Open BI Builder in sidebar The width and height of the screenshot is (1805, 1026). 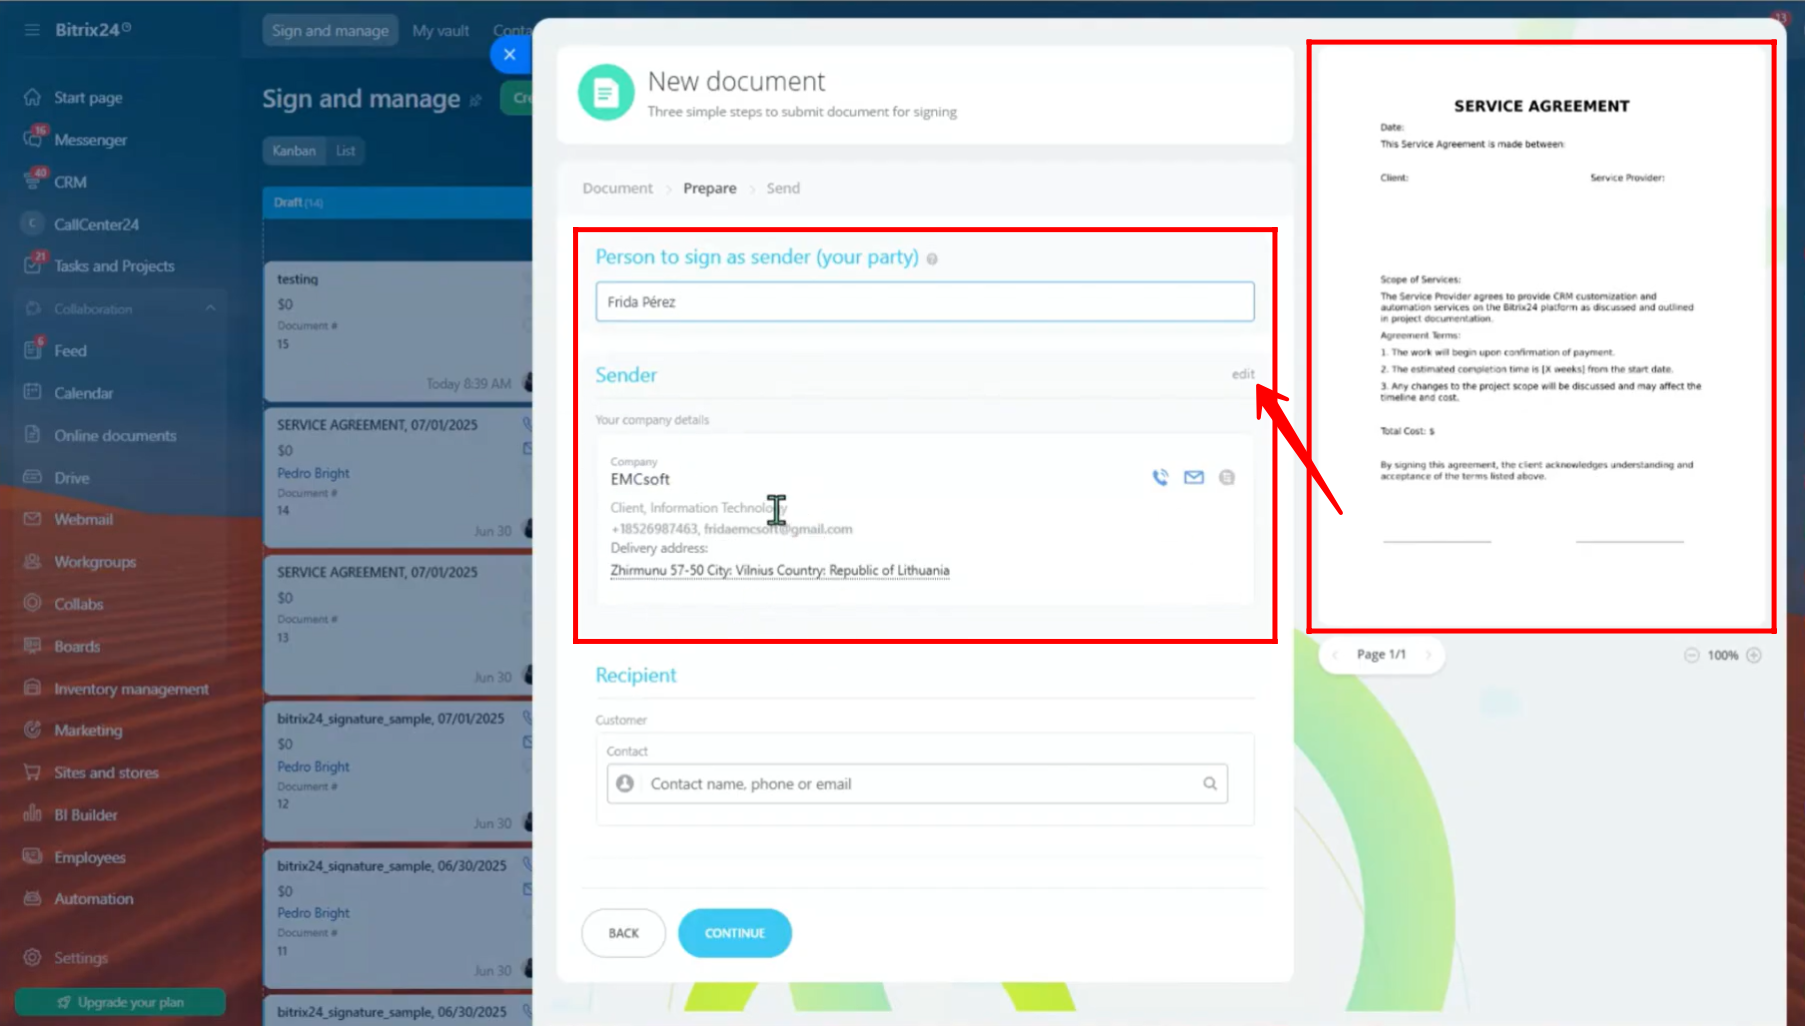(x=85, y=815)
